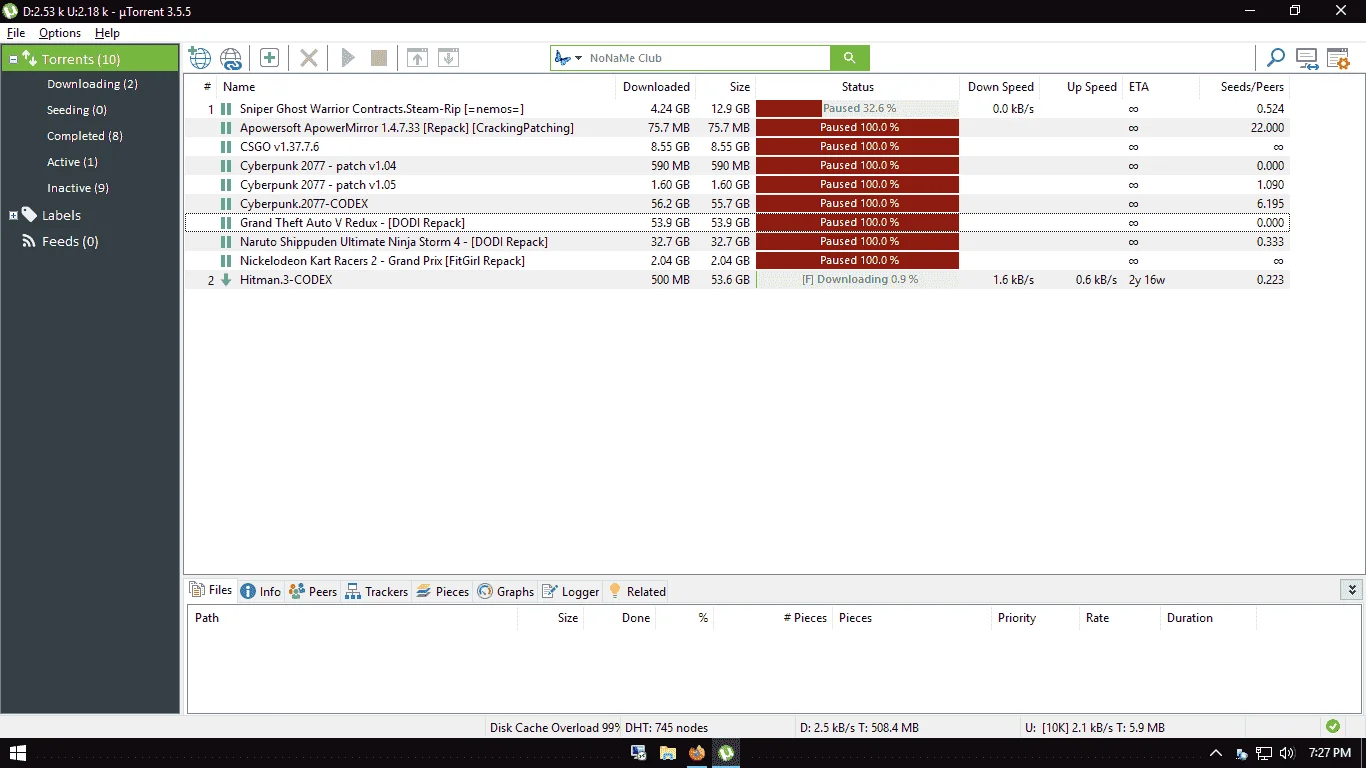
Task: Select Inactive (9) in the sidebar
Action: 78,188
